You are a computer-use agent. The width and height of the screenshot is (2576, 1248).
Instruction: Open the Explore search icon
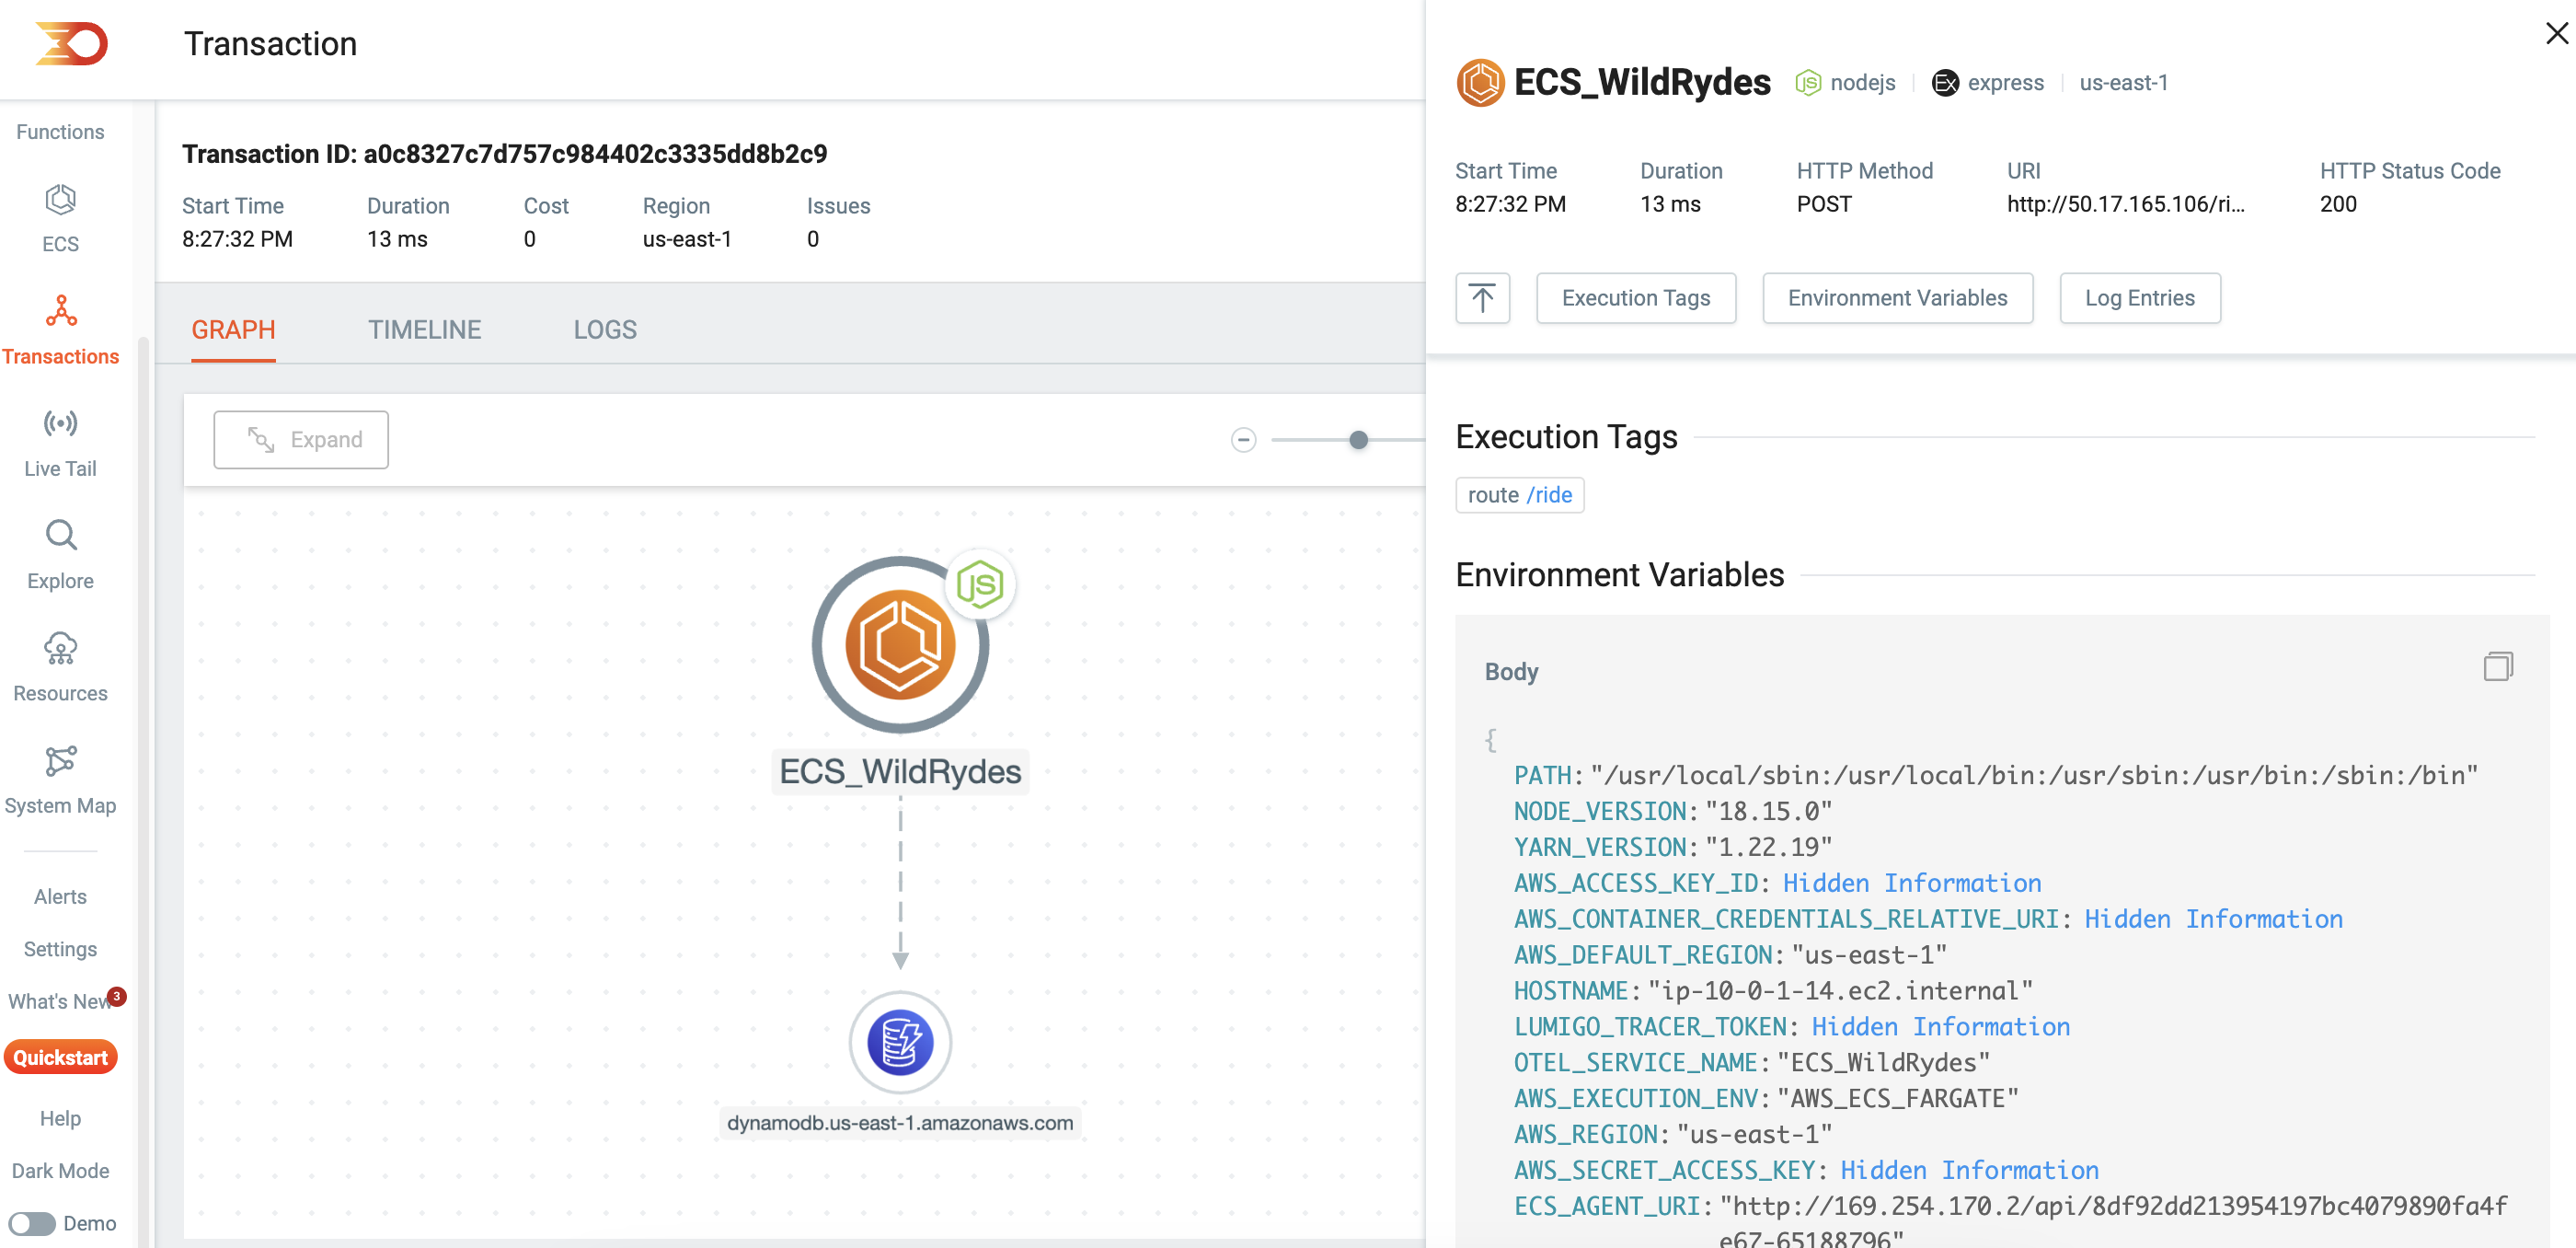tap(60, 536)
